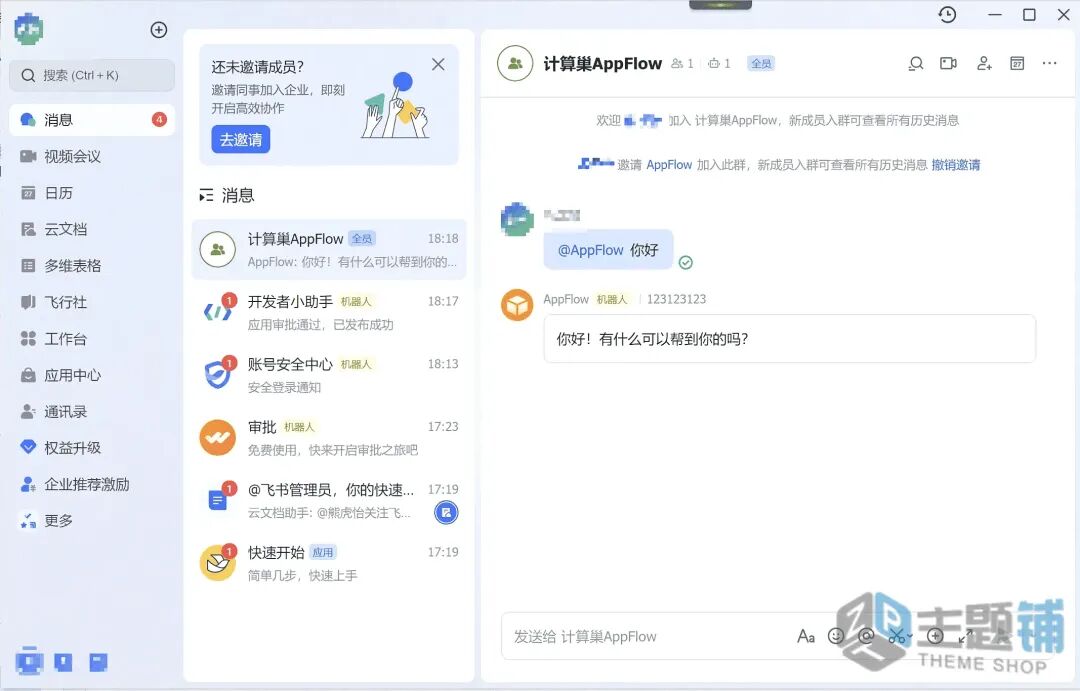Add a member to the group
1080x691 pixels.
(984, 63)
